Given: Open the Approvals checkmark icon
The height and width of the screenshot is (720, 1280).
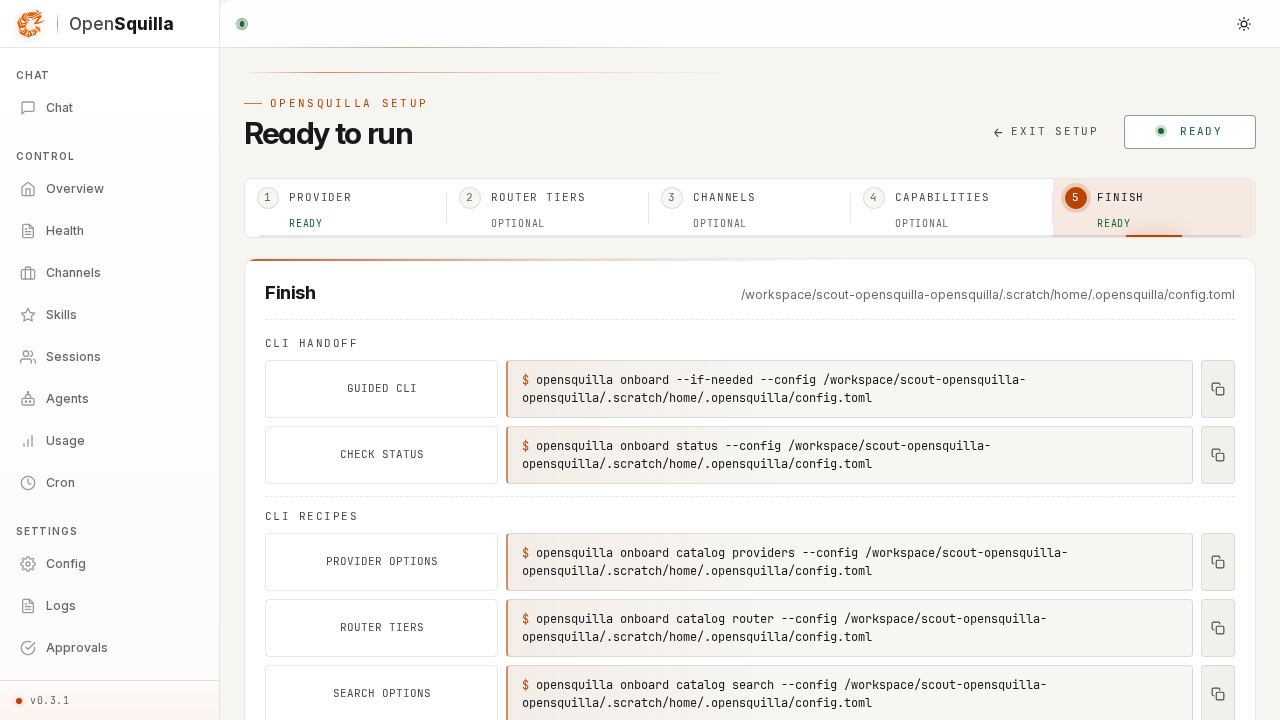Looking at the screenshot, I should point(28,648).
